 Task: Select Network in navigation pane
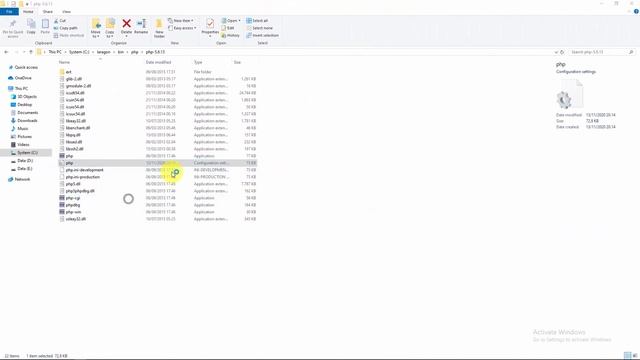click(22, 179)
